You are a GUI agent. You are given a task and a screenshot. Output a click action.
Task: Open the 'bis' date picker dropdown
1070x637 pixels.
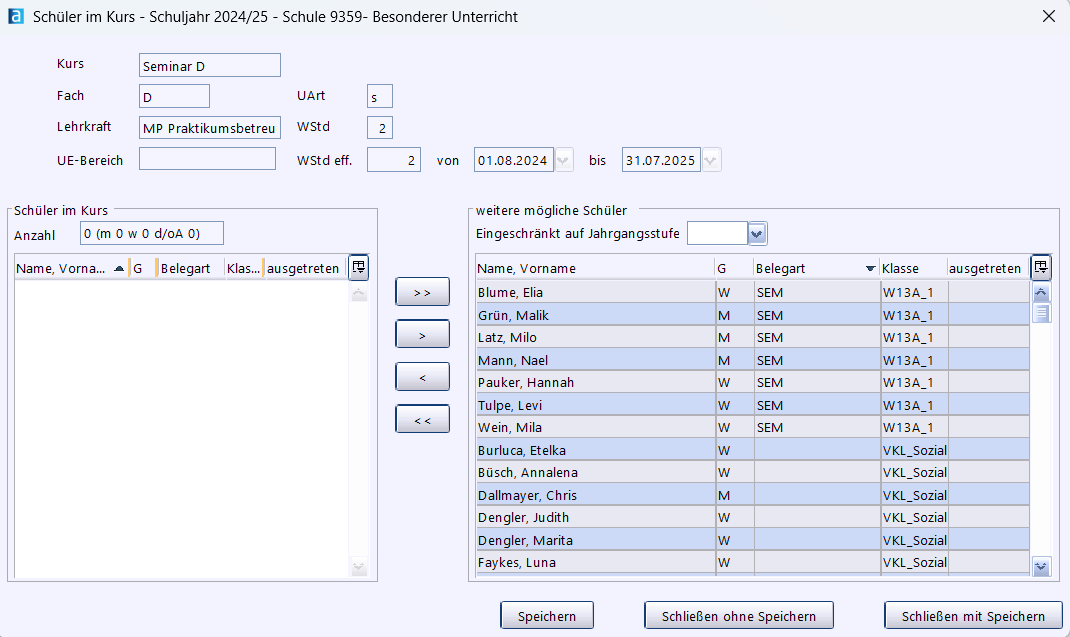tap(711, 160)
